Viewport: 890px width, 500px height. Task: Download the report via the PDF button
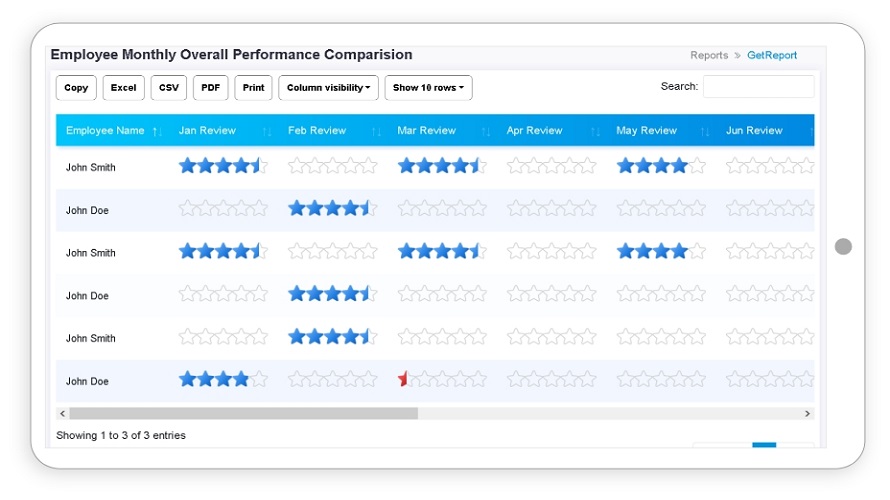pos(211,88)
